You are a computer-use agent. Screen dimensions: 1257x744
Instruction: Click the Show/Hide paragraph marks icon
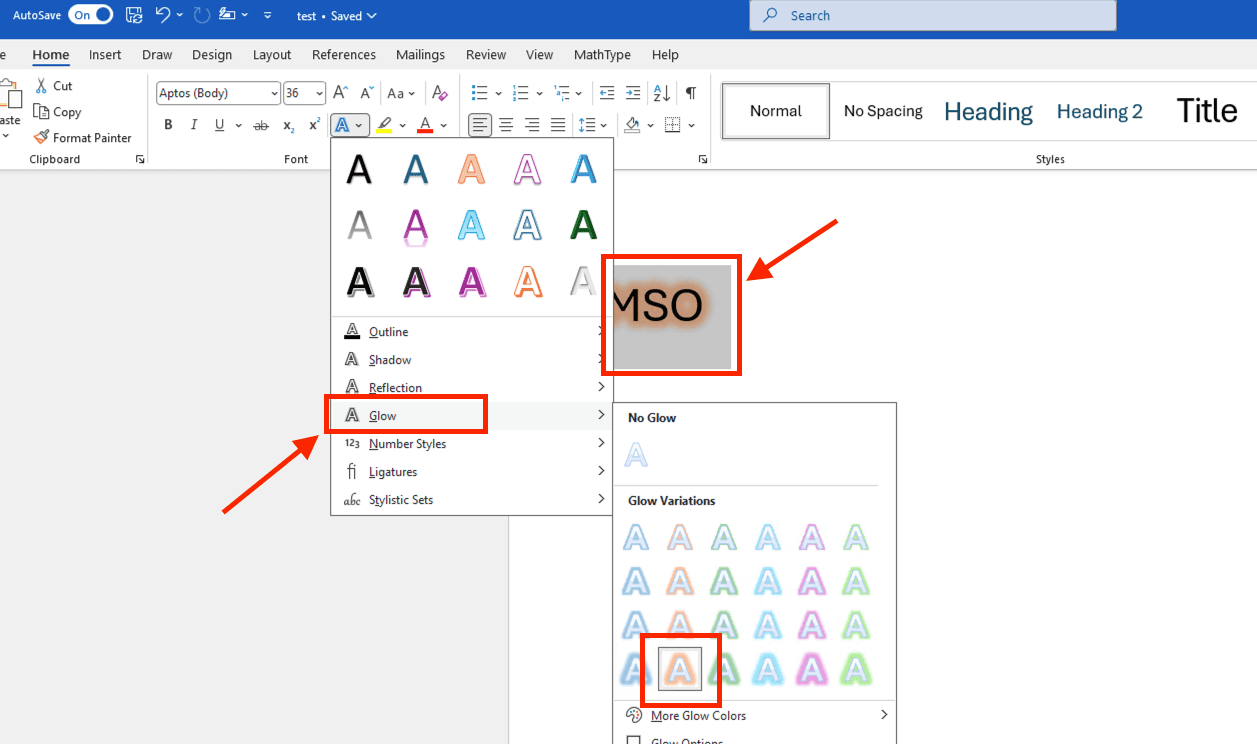click(690, 93)
